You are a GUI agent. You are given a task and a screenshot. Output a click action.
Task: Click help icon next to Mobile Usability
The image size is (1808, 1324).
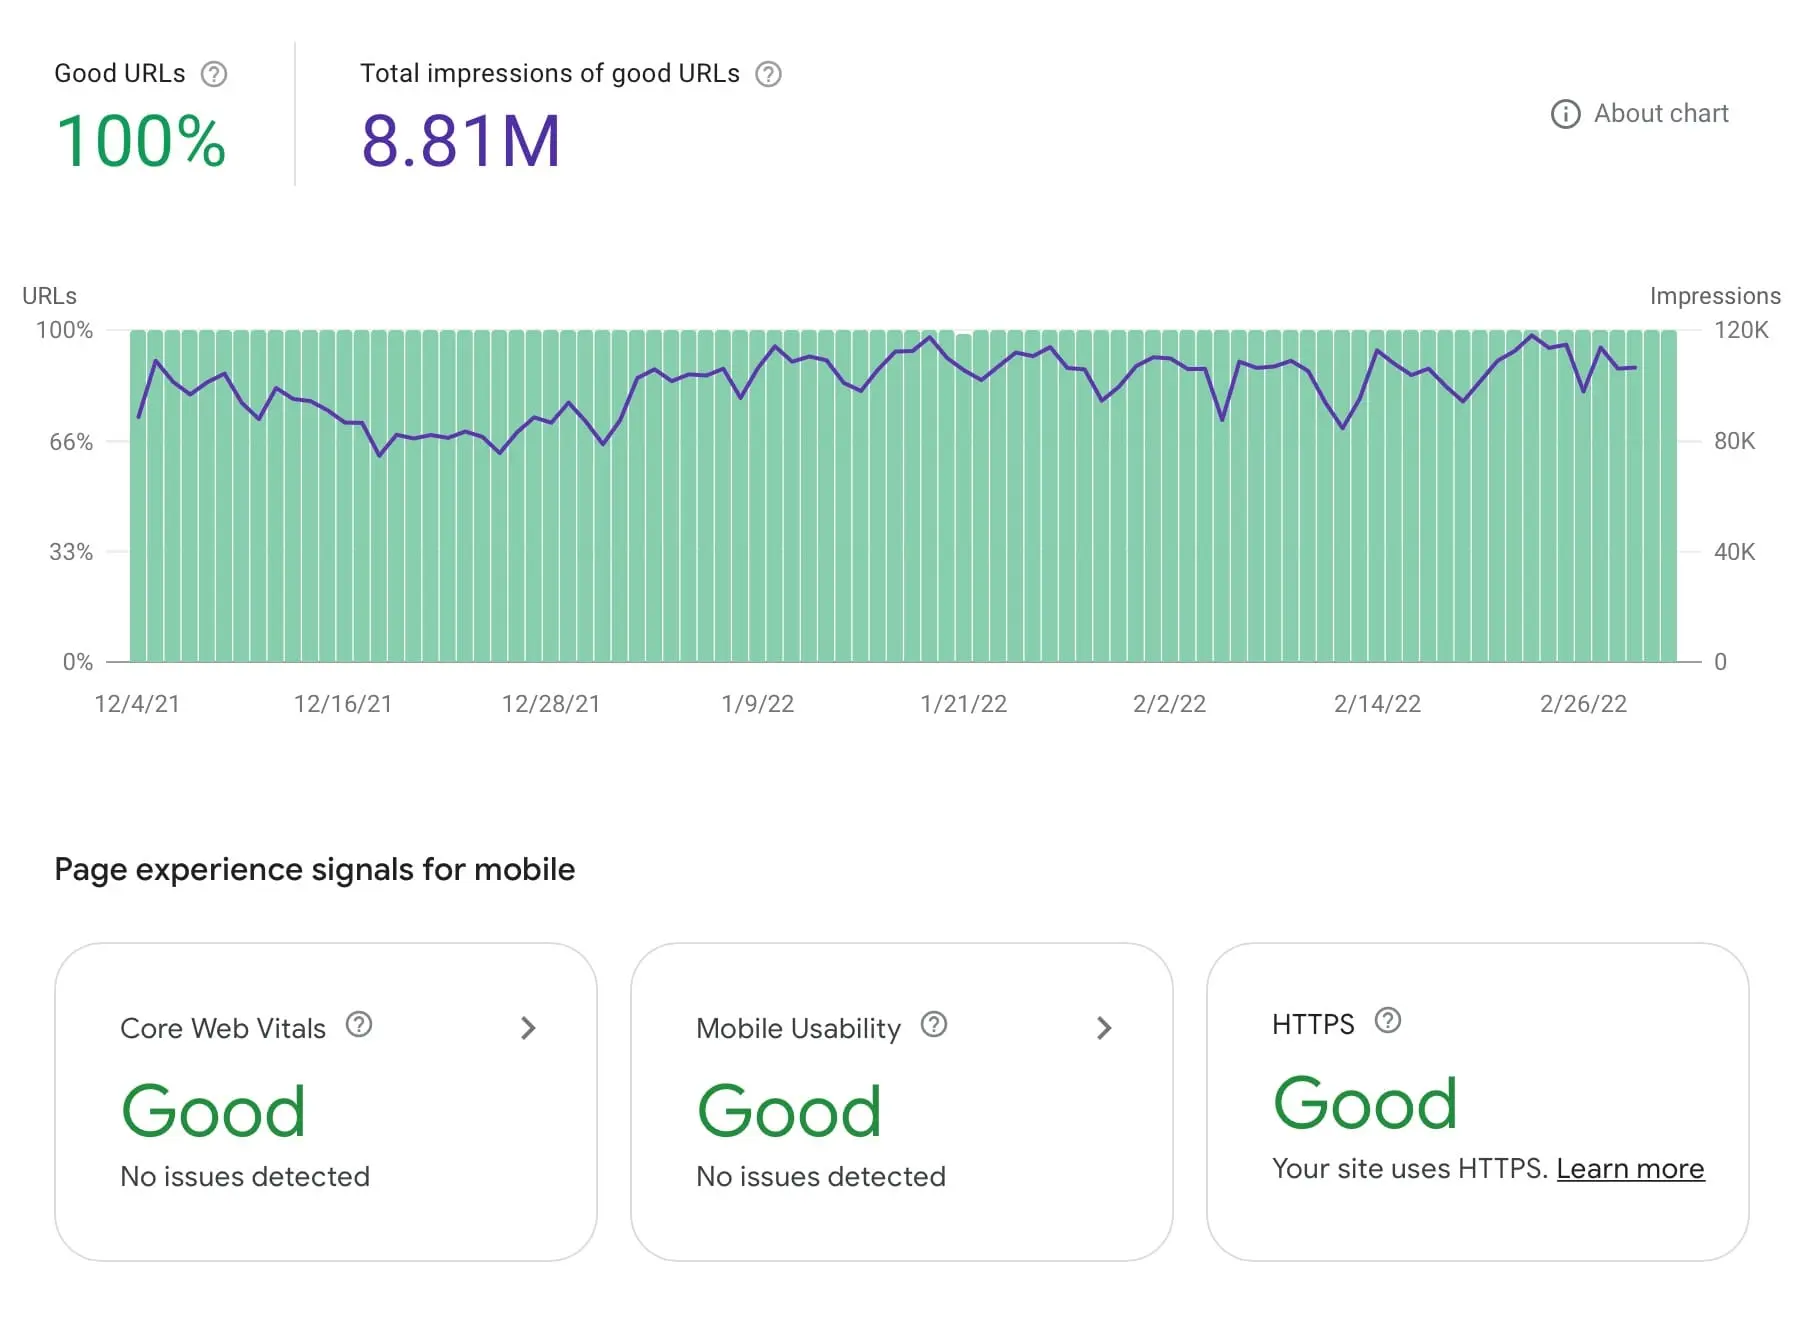pos(934,1025)
